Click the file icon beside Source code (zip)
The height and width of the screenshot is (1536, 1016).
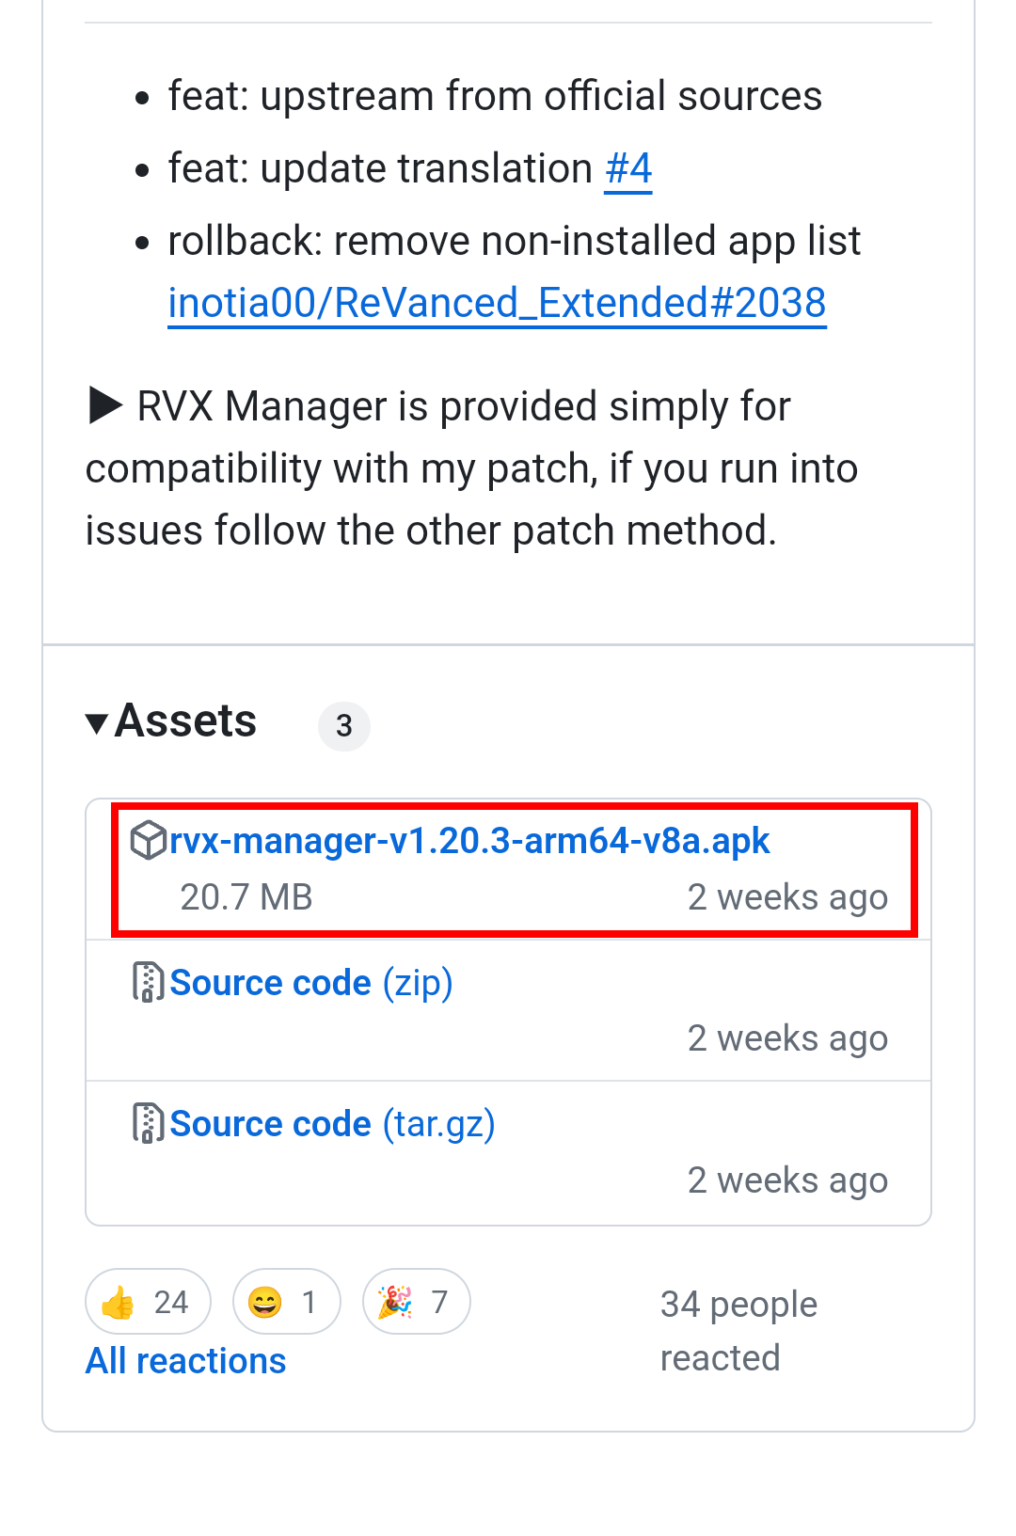pos(148,982)
